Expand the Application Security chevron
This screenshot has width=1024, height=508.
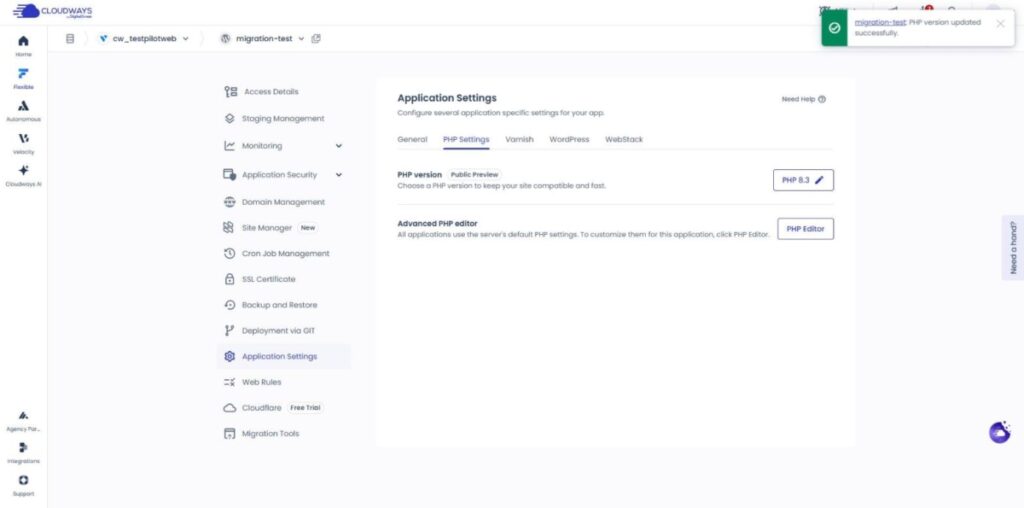click(339, 175)
